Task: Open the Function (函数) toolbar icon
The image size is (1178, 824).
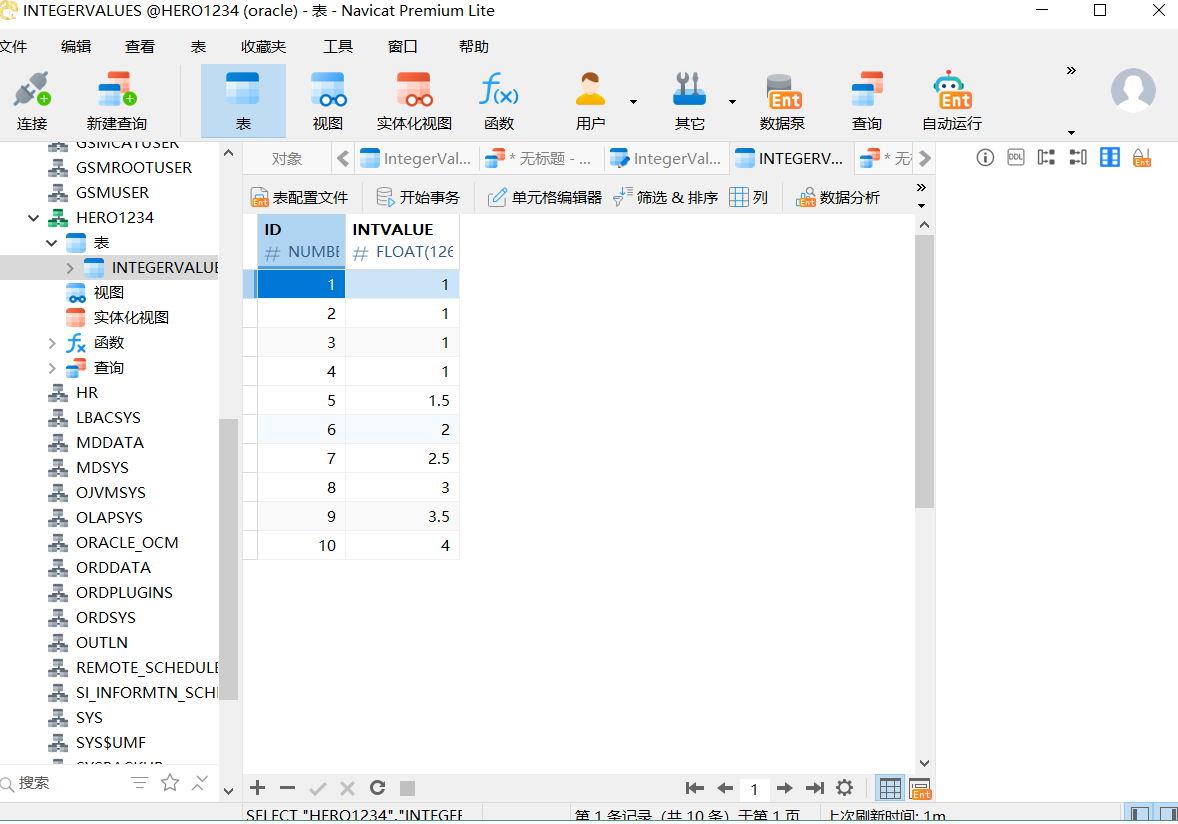Action: 499,101
